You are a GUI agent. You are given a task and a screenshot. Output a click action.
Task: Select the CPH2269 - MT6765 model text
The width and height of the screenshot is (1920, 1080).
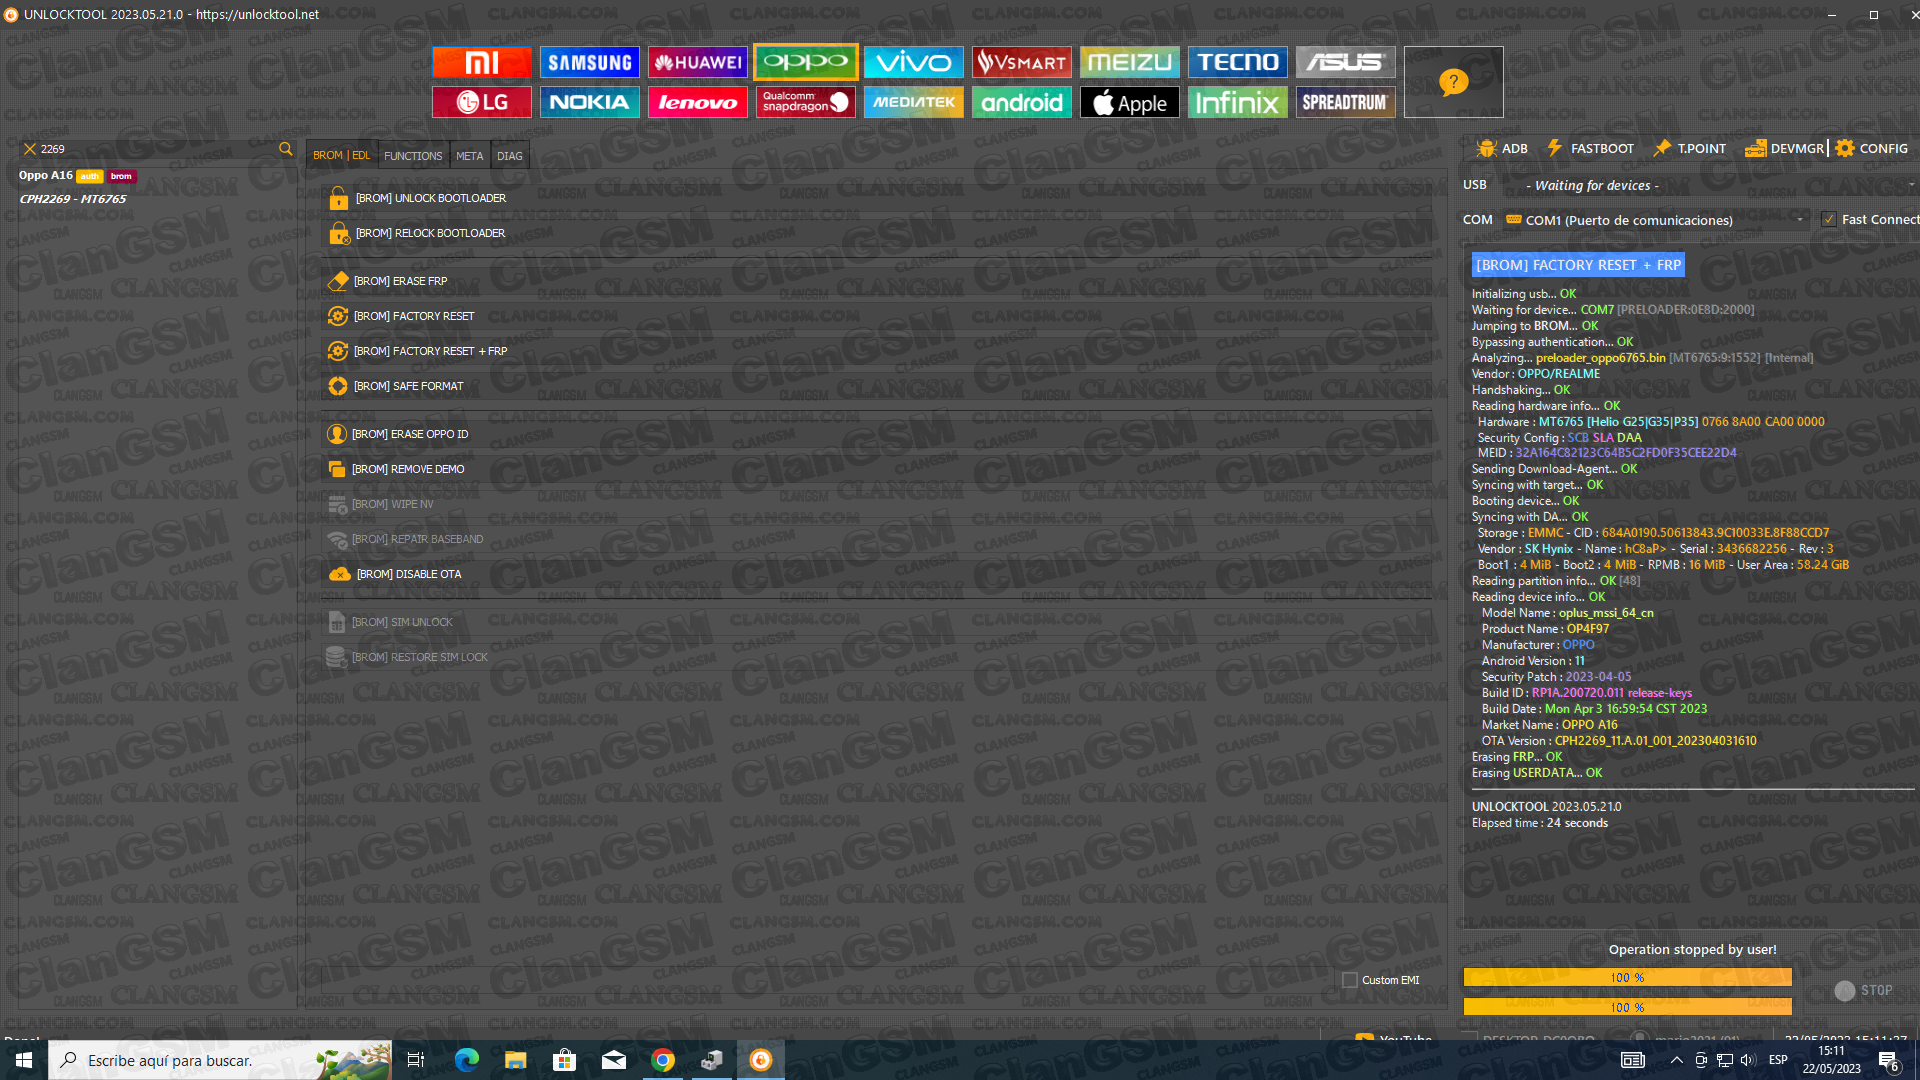click(x=73, y=199)
